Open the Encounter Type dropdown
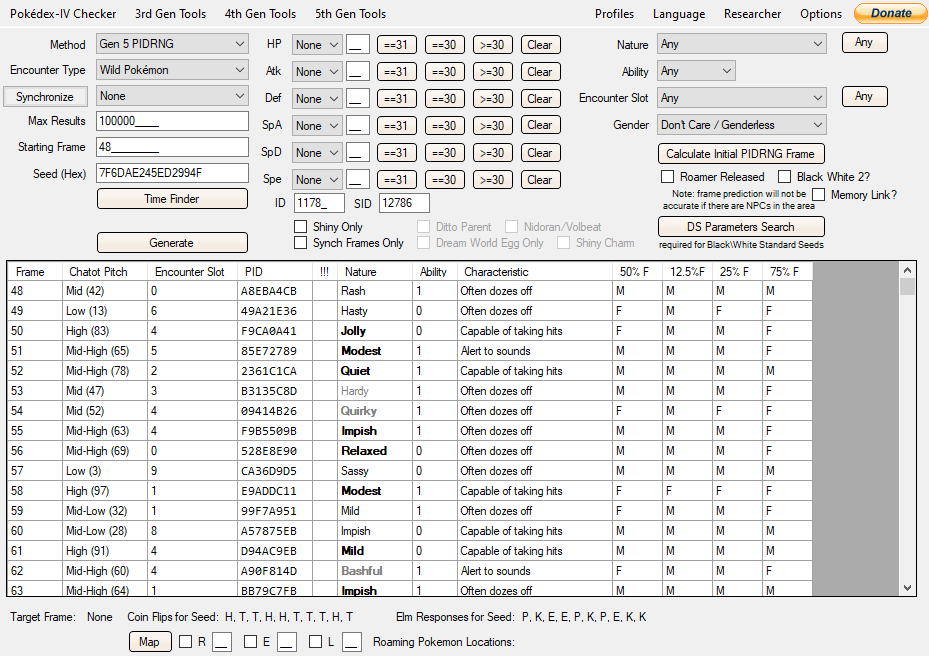The width and height of the screenshot is (929, 656). click(x=172, y=70)
